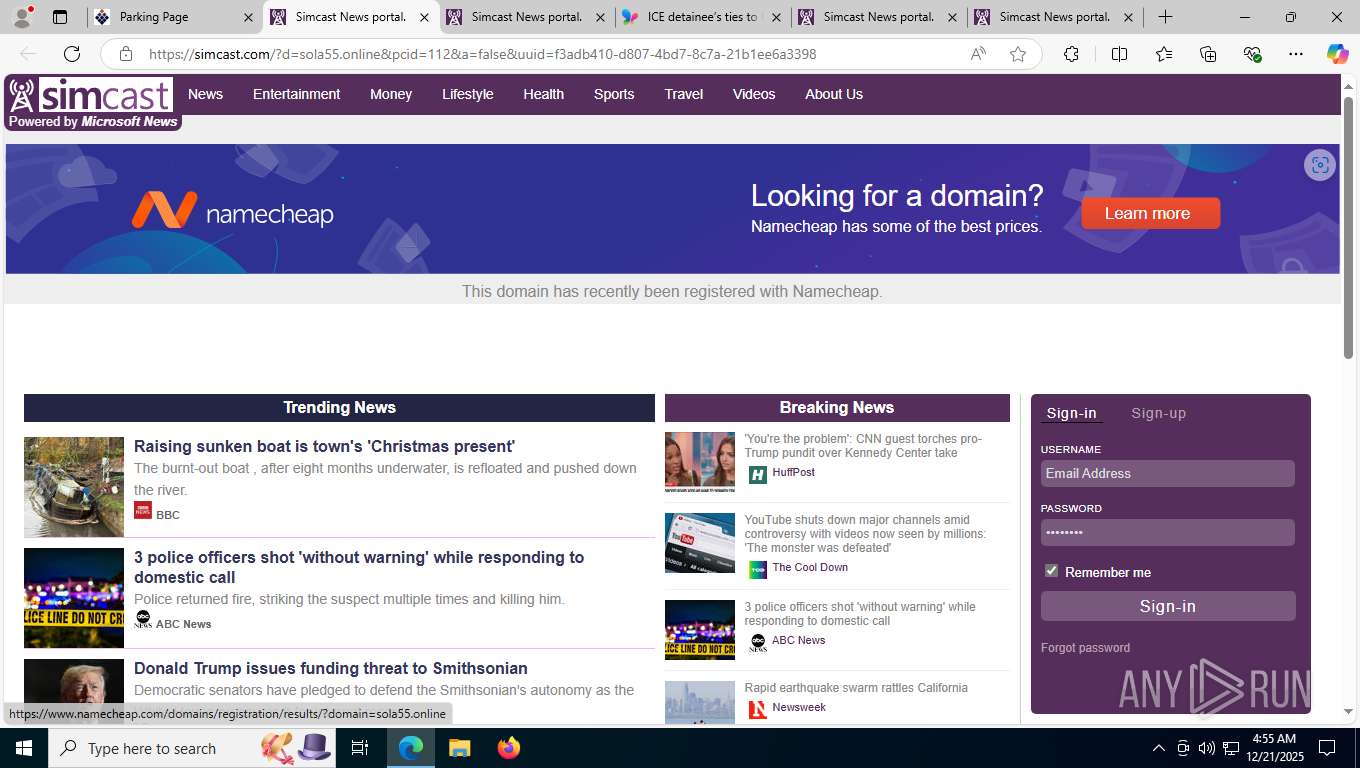This screenshot has height=768, width=1360.
Task: Open Collections icon
Action: [x=1208, y=54]
